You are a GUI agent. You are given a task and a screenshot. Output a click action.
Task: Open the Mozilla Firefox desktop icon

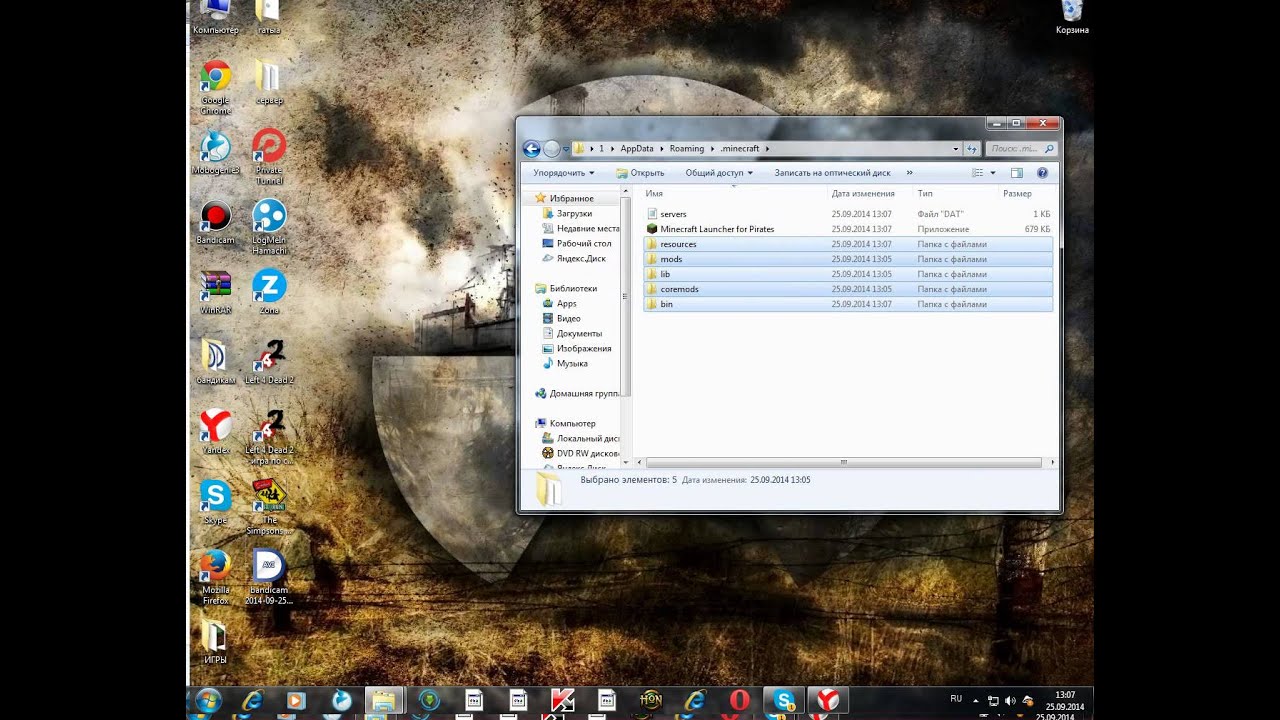[x=216, y=577]
